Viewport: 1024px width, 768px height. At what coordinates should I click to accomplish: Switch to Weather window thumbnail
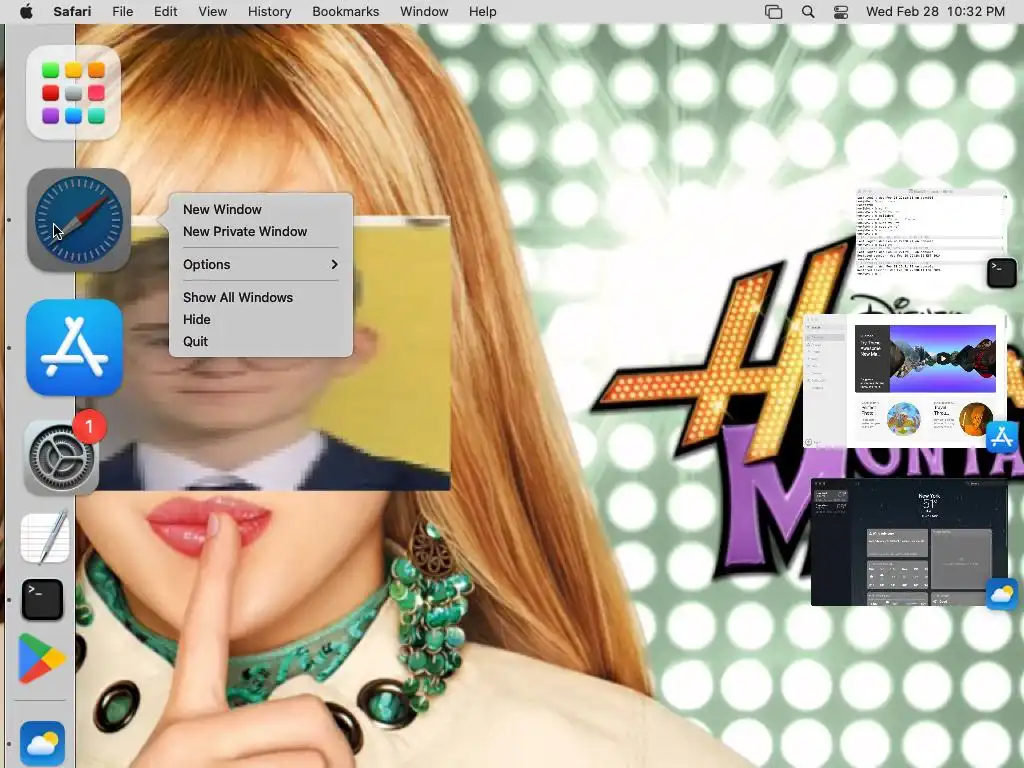point(908,542)
